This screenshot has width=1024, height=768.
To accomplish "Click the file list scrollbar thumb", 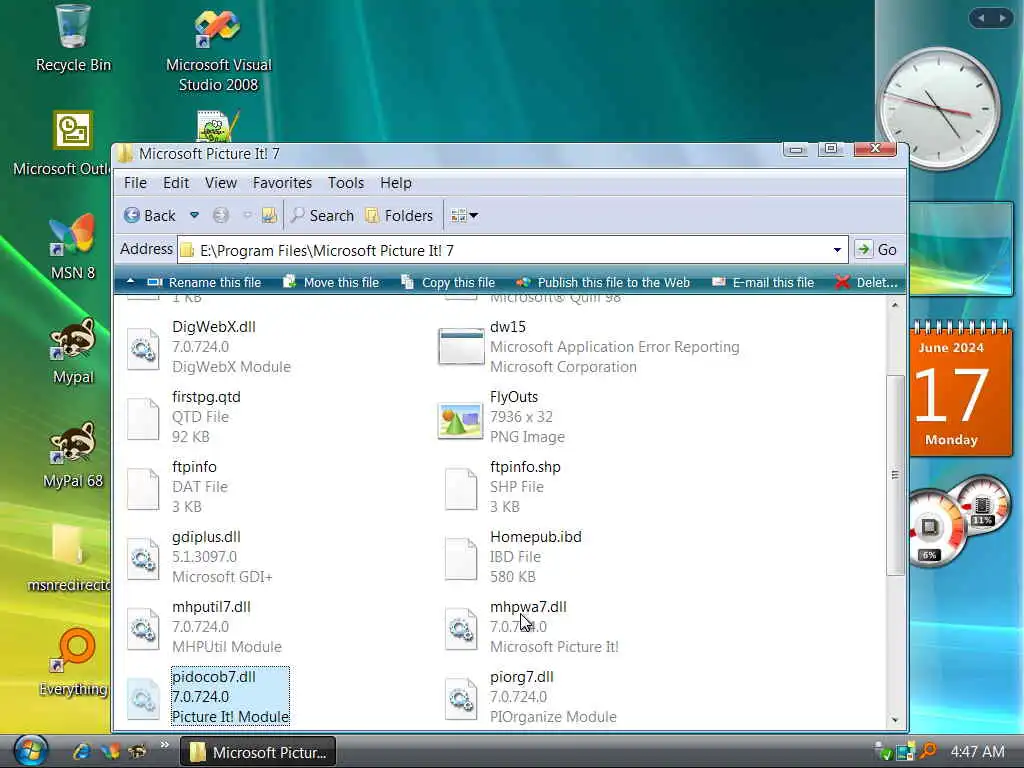I will coord(895,475).
